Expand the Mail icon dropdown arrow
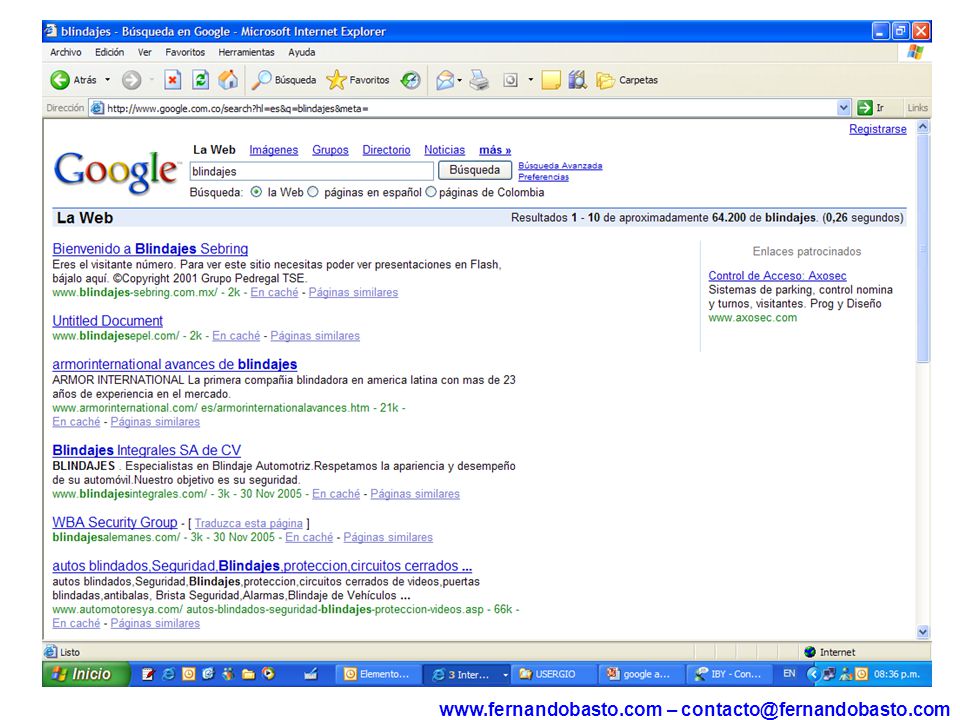The image size is (960, 720). tap(460, 80)
